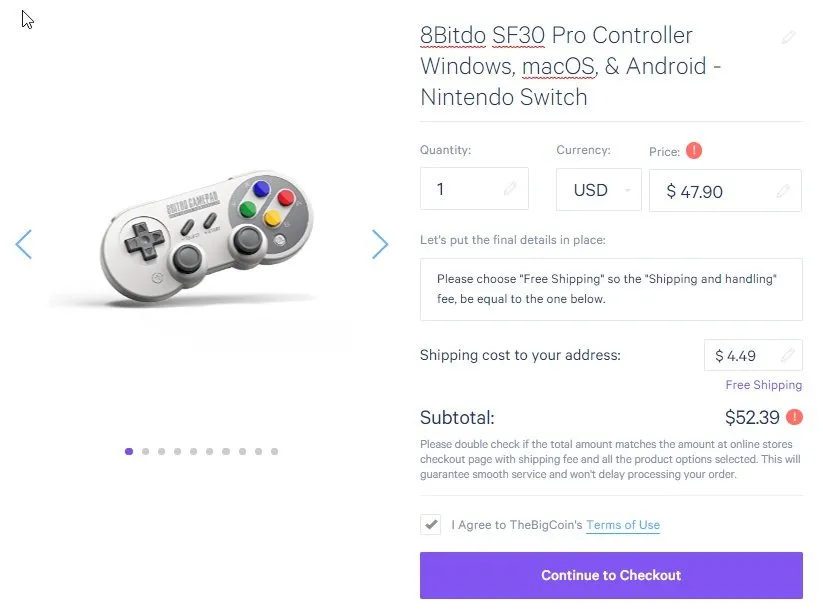This screenshot has width=823, height=615.
Task: Click the left arrow to show previous image
Action: [24, 244]
